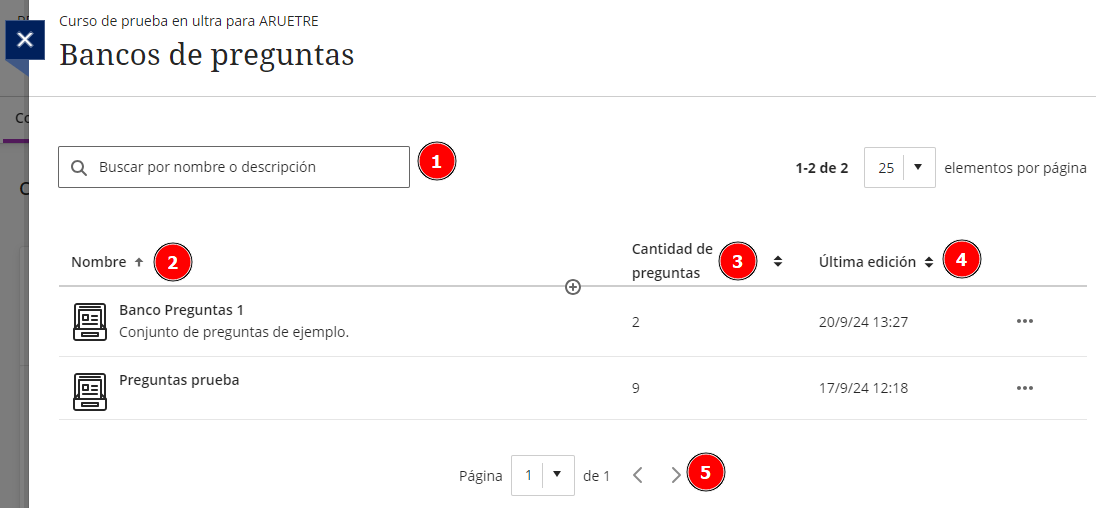The height and width of the screenshot is (508, 1096).
Task: Click the Cantidad de preguntas header
Action: [672, 260]
